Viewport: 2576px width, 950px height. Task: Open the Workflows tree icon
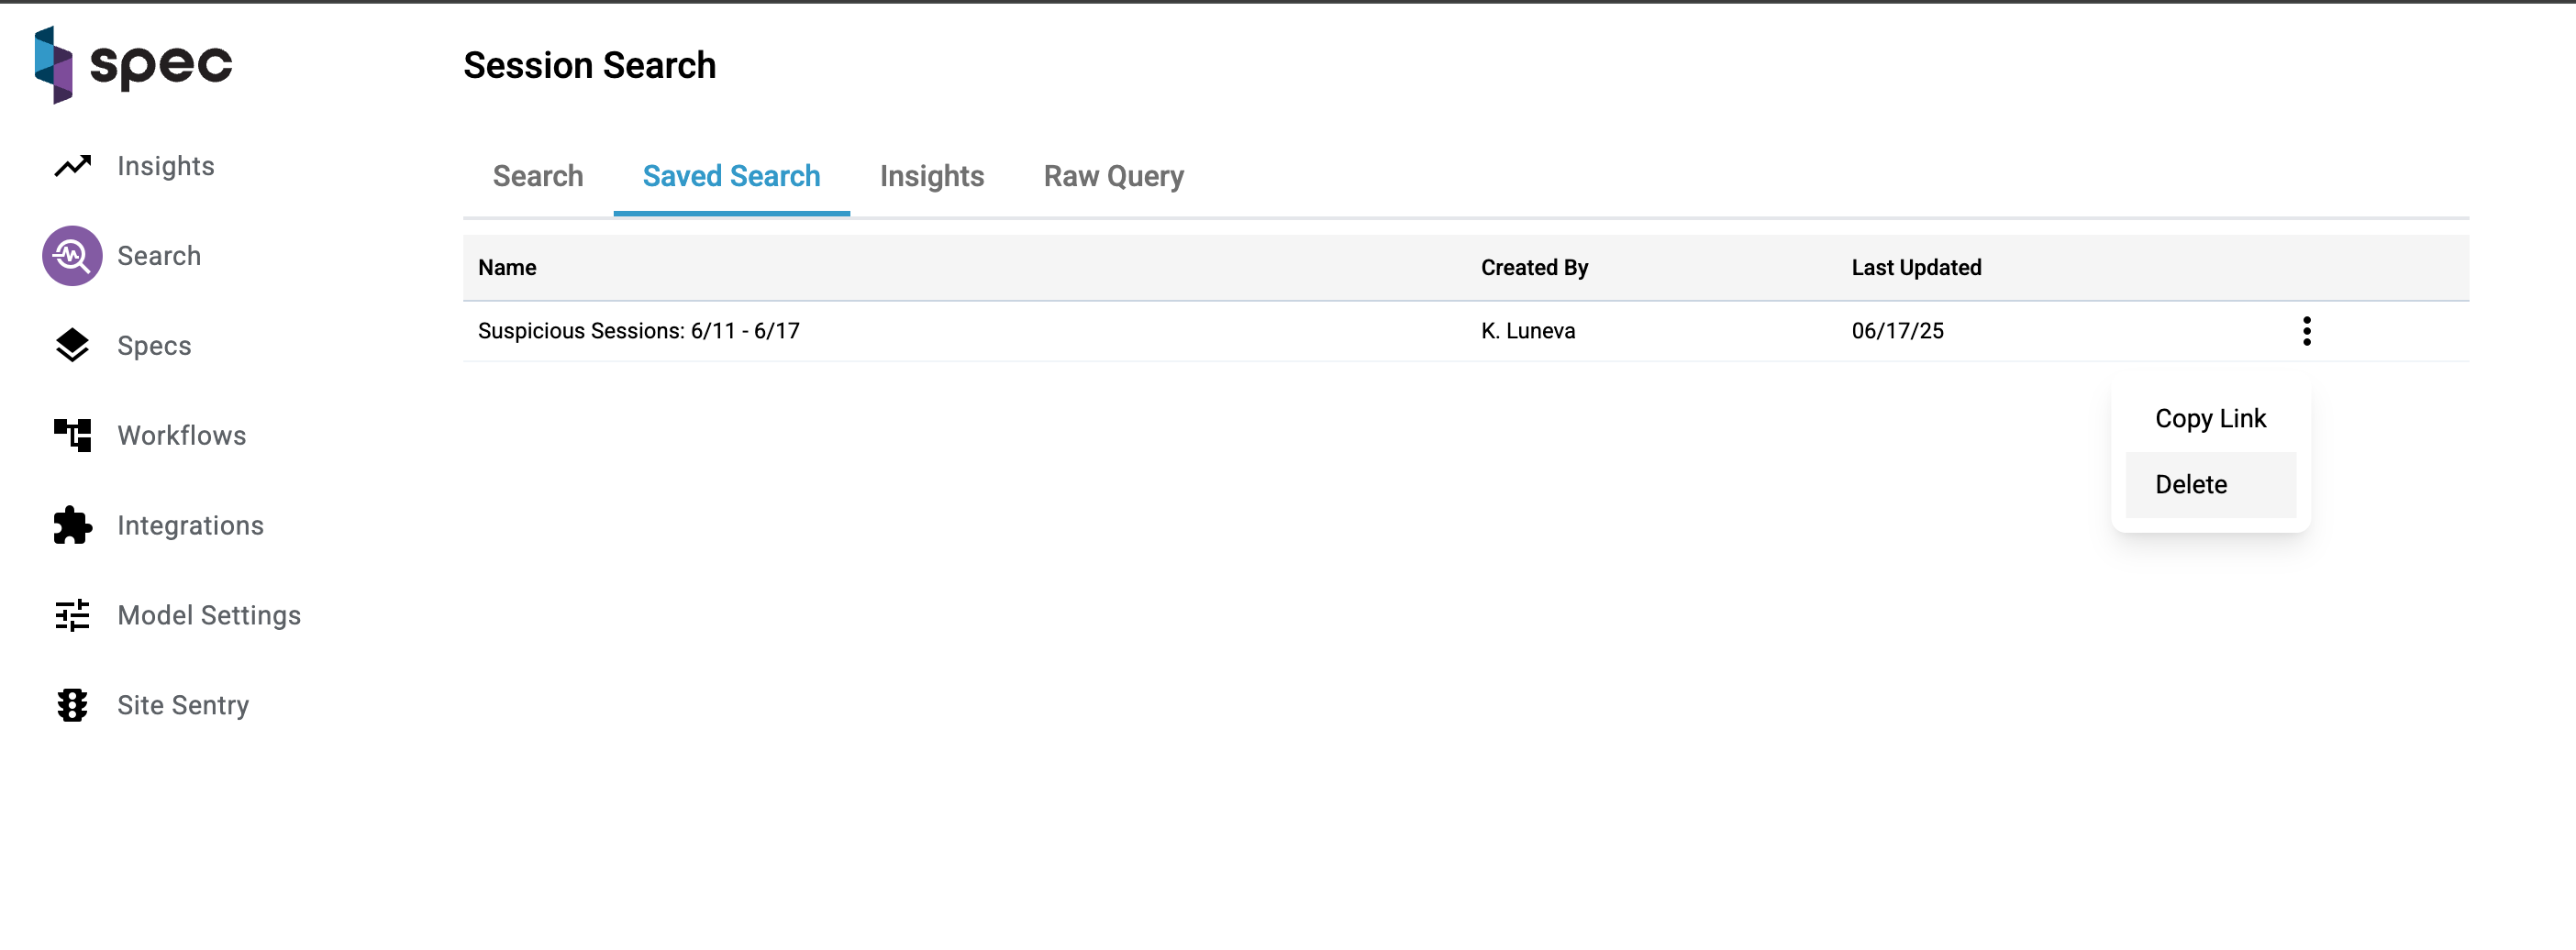pyautogui.click(x=72, y=436)
